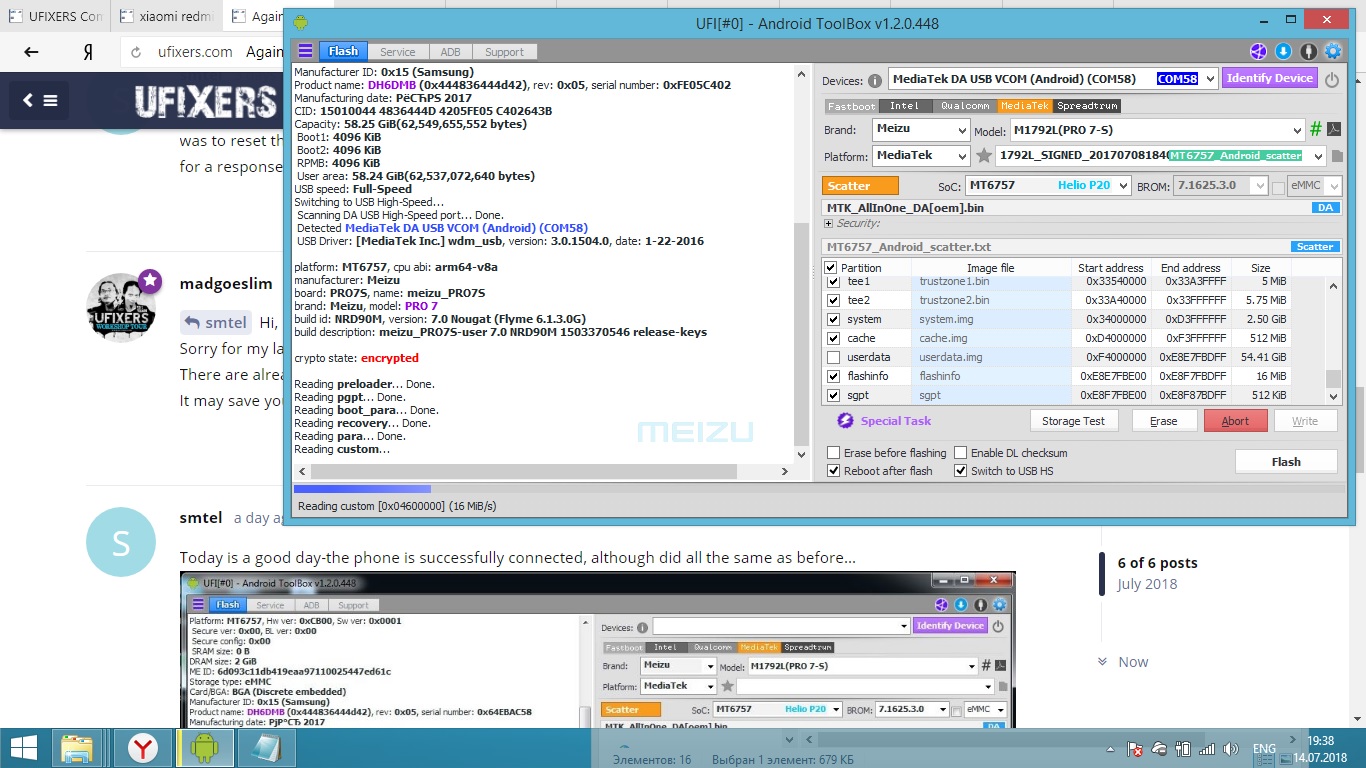This screenshot has width=1366, height=768.
Task: Select the Qualcomm platform tab
Action: pyautogui.click(x=965, y=105)
